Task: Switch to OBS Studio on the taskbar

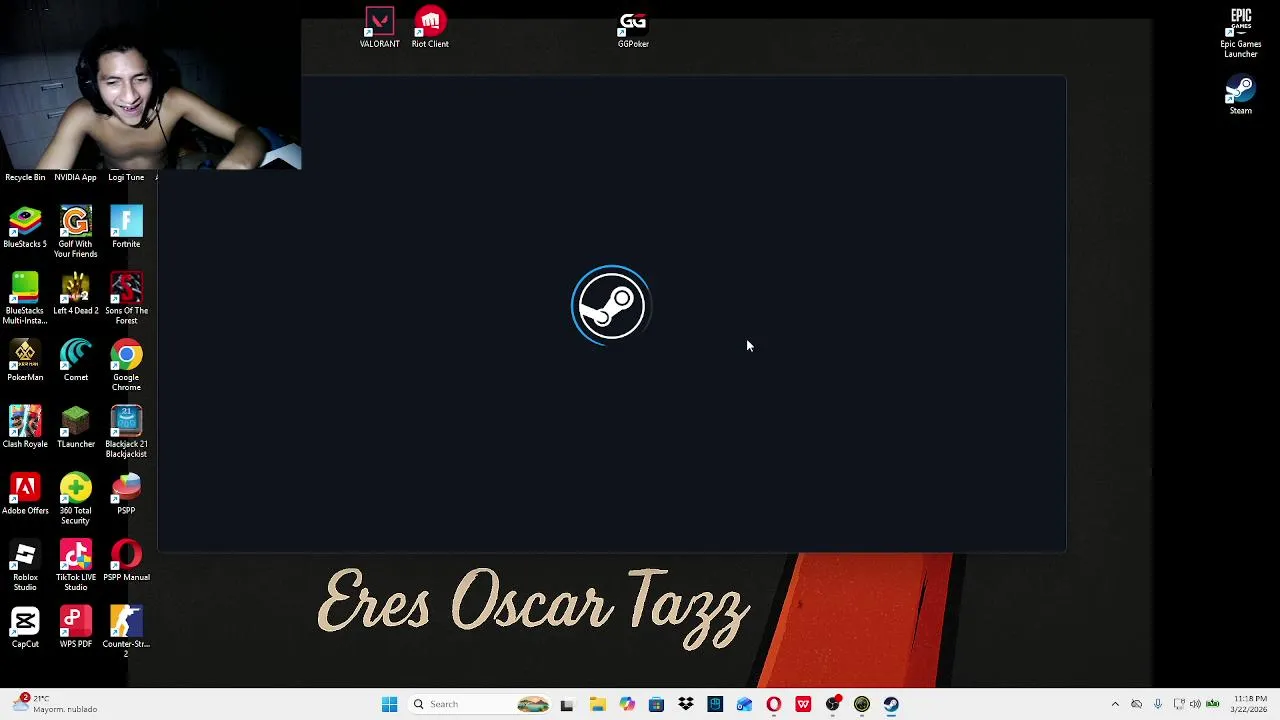Action: pos(833,704)
